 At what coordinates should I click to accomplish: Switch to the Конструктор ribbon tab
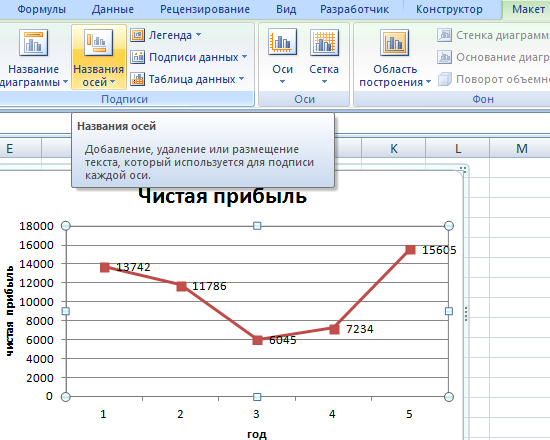(449, 9)
